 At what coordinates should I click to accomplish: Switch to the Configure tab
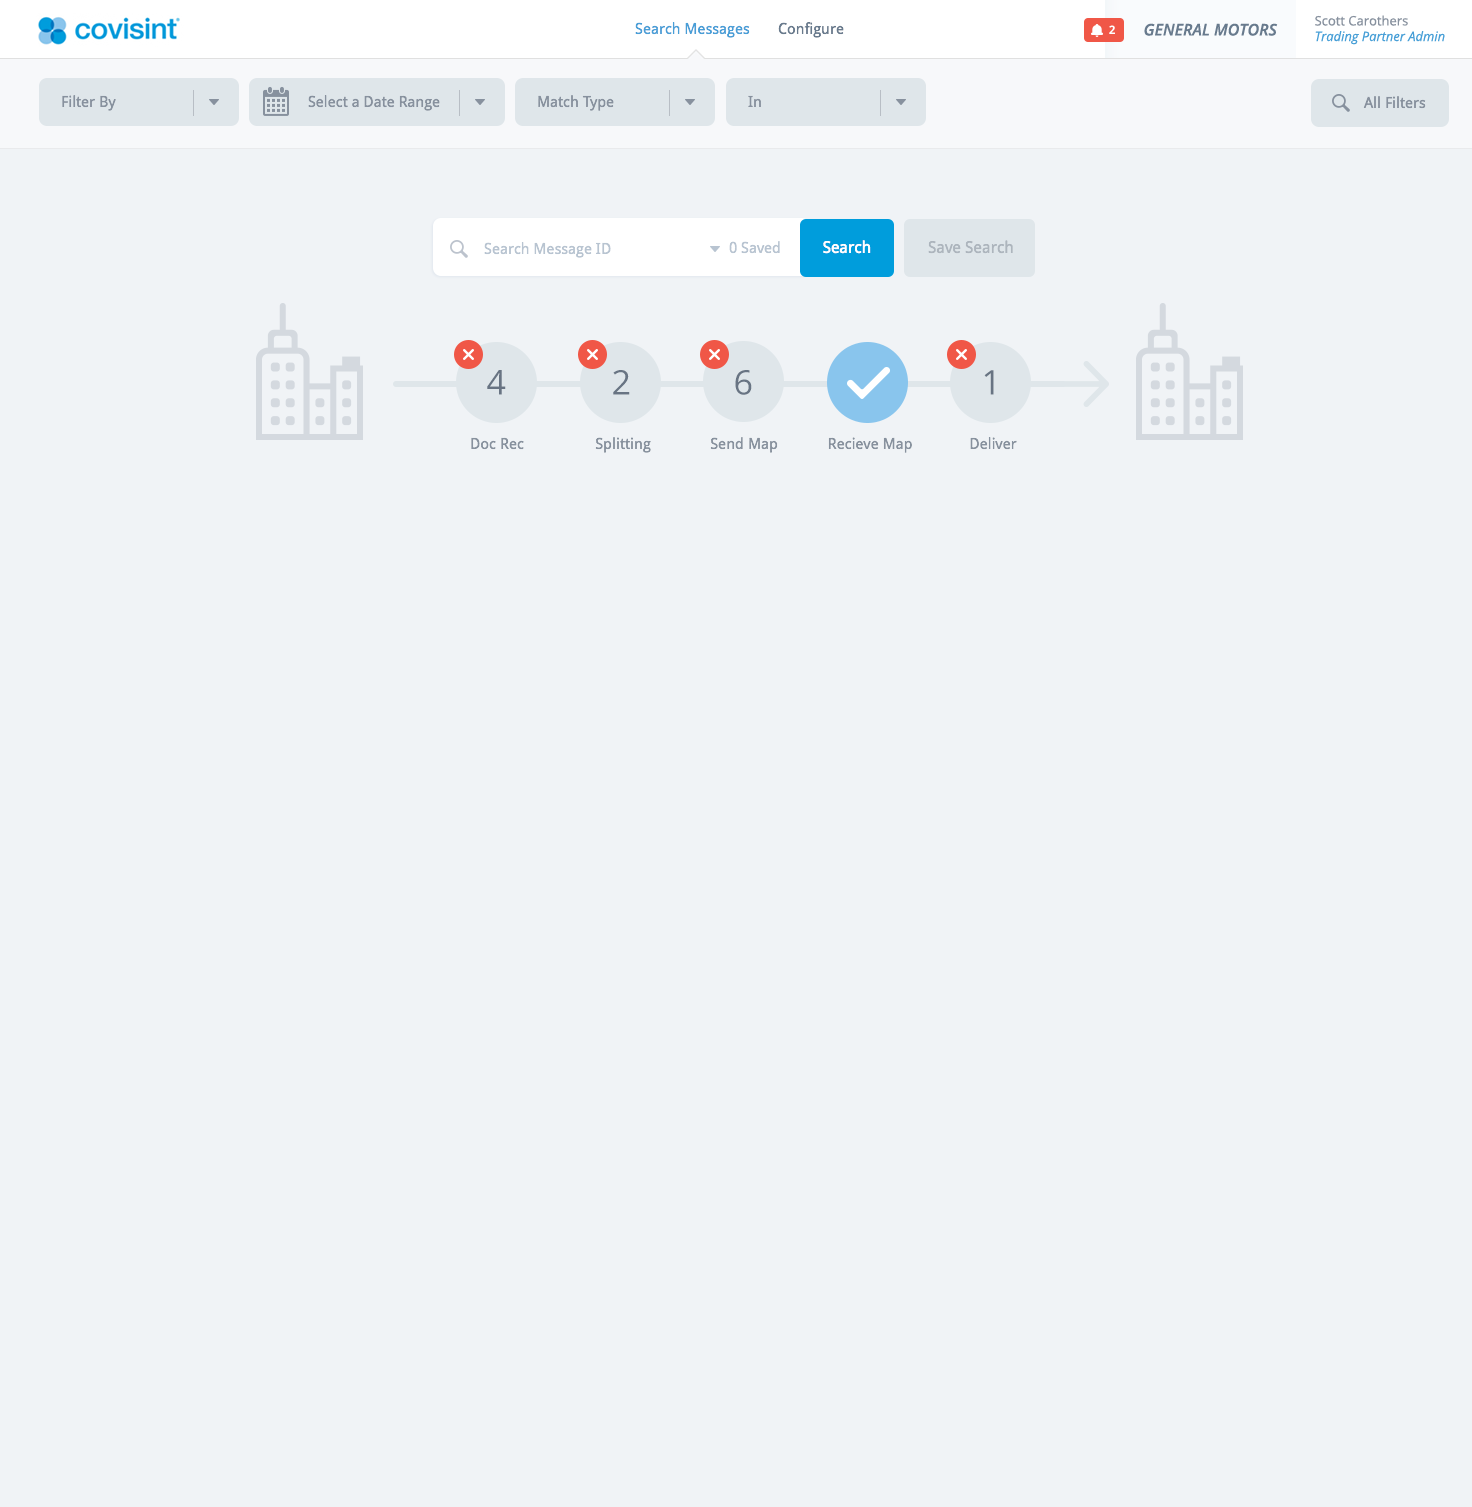811,29
